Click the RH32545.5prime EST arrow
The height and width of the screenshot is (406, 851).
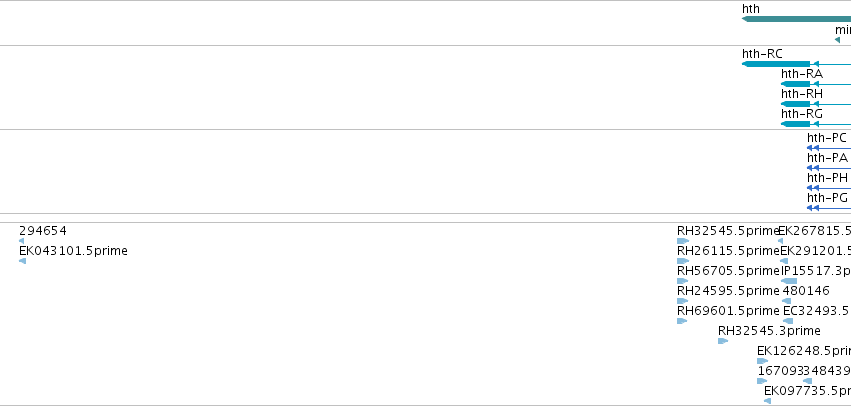[683, 241]
